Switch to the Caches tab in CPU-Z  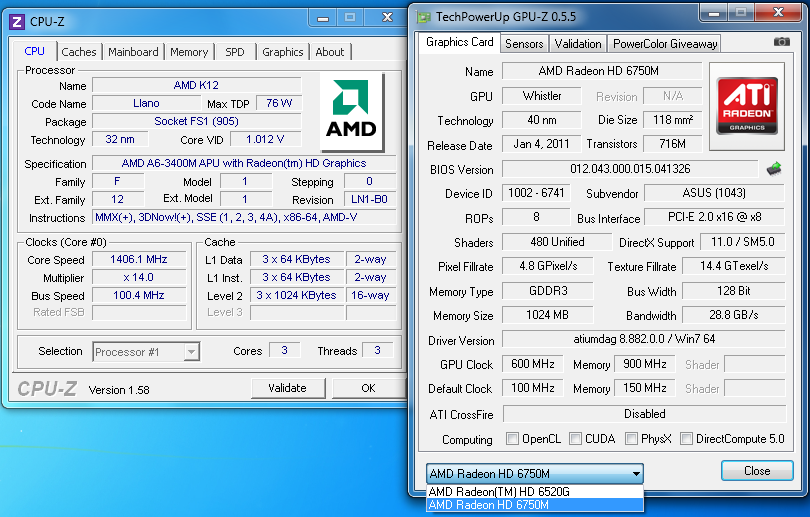click(x=79, y=52)
